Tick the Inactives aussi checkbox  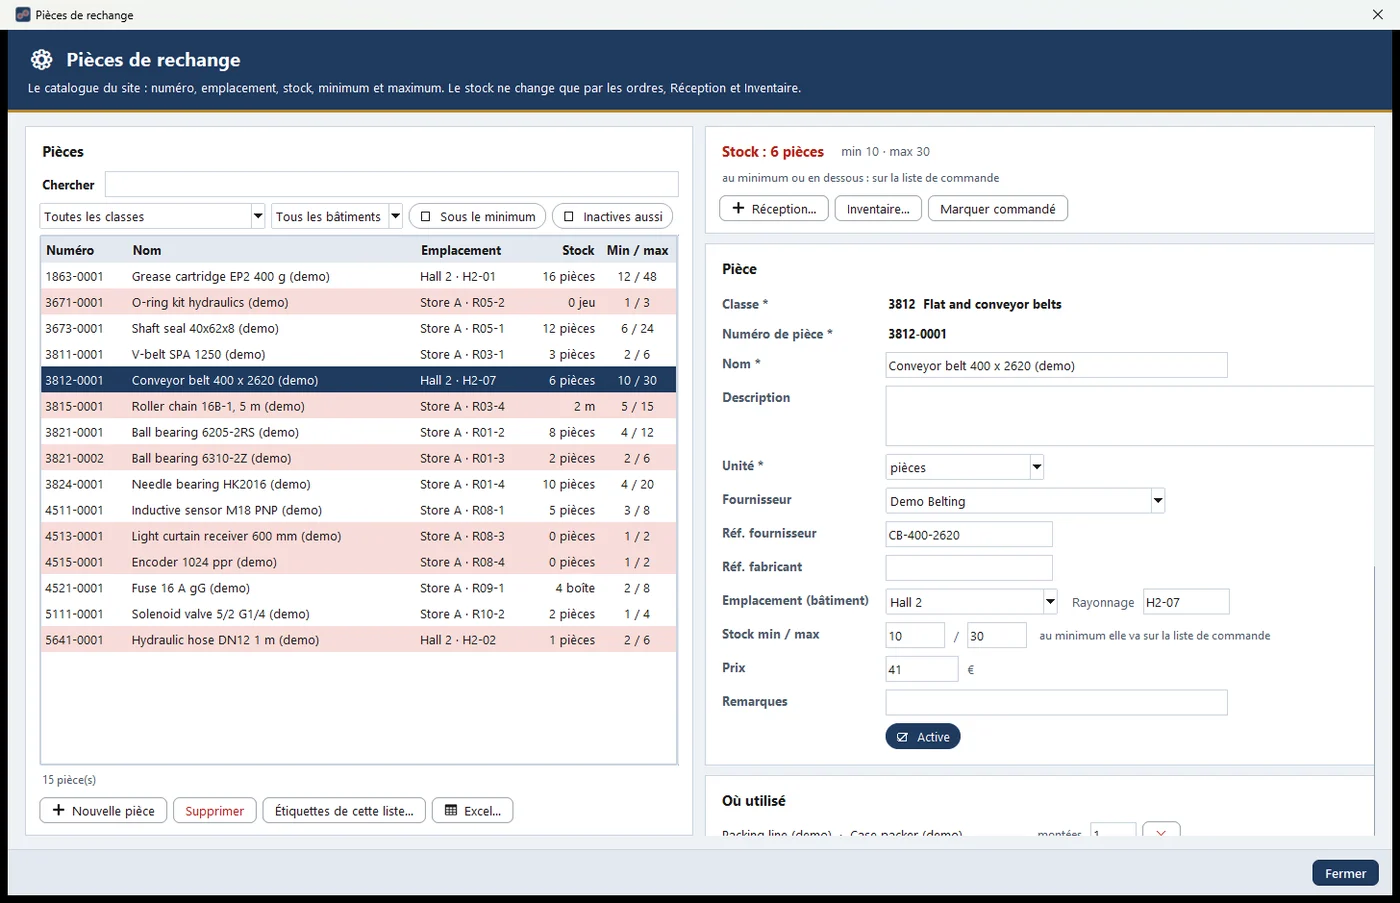coord(612,216)
